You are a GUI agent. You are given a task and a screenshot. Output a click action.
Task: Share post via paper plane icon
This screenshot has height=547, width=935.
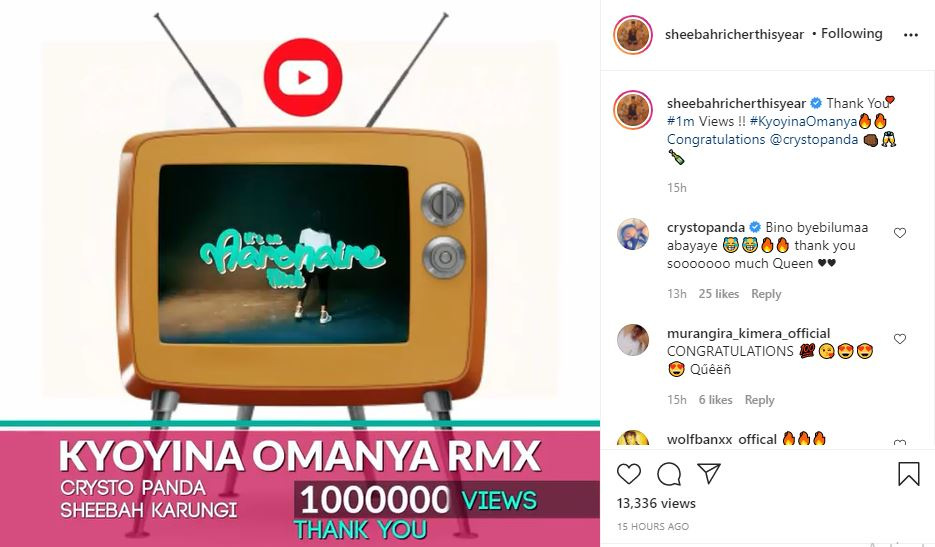tap(709, 473)
